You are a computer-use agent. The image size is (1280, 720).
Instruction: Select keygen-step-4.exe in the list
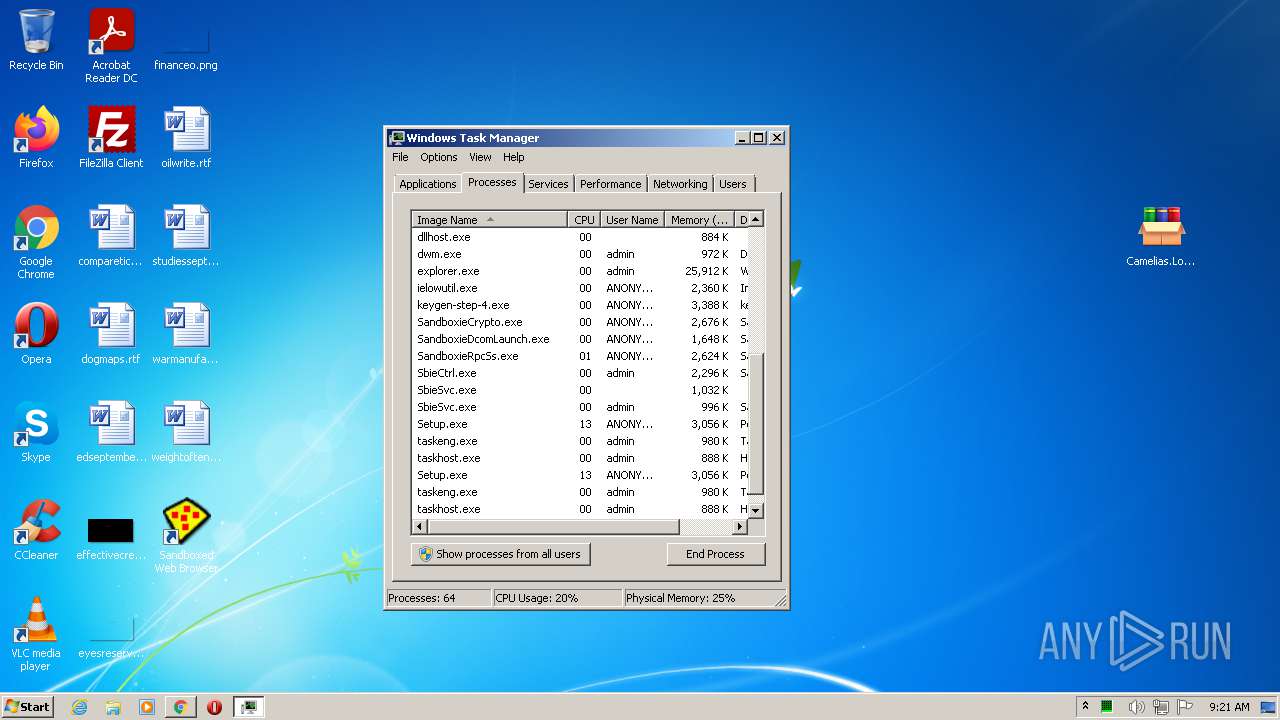pyautogui.click(x=580, y=305)
